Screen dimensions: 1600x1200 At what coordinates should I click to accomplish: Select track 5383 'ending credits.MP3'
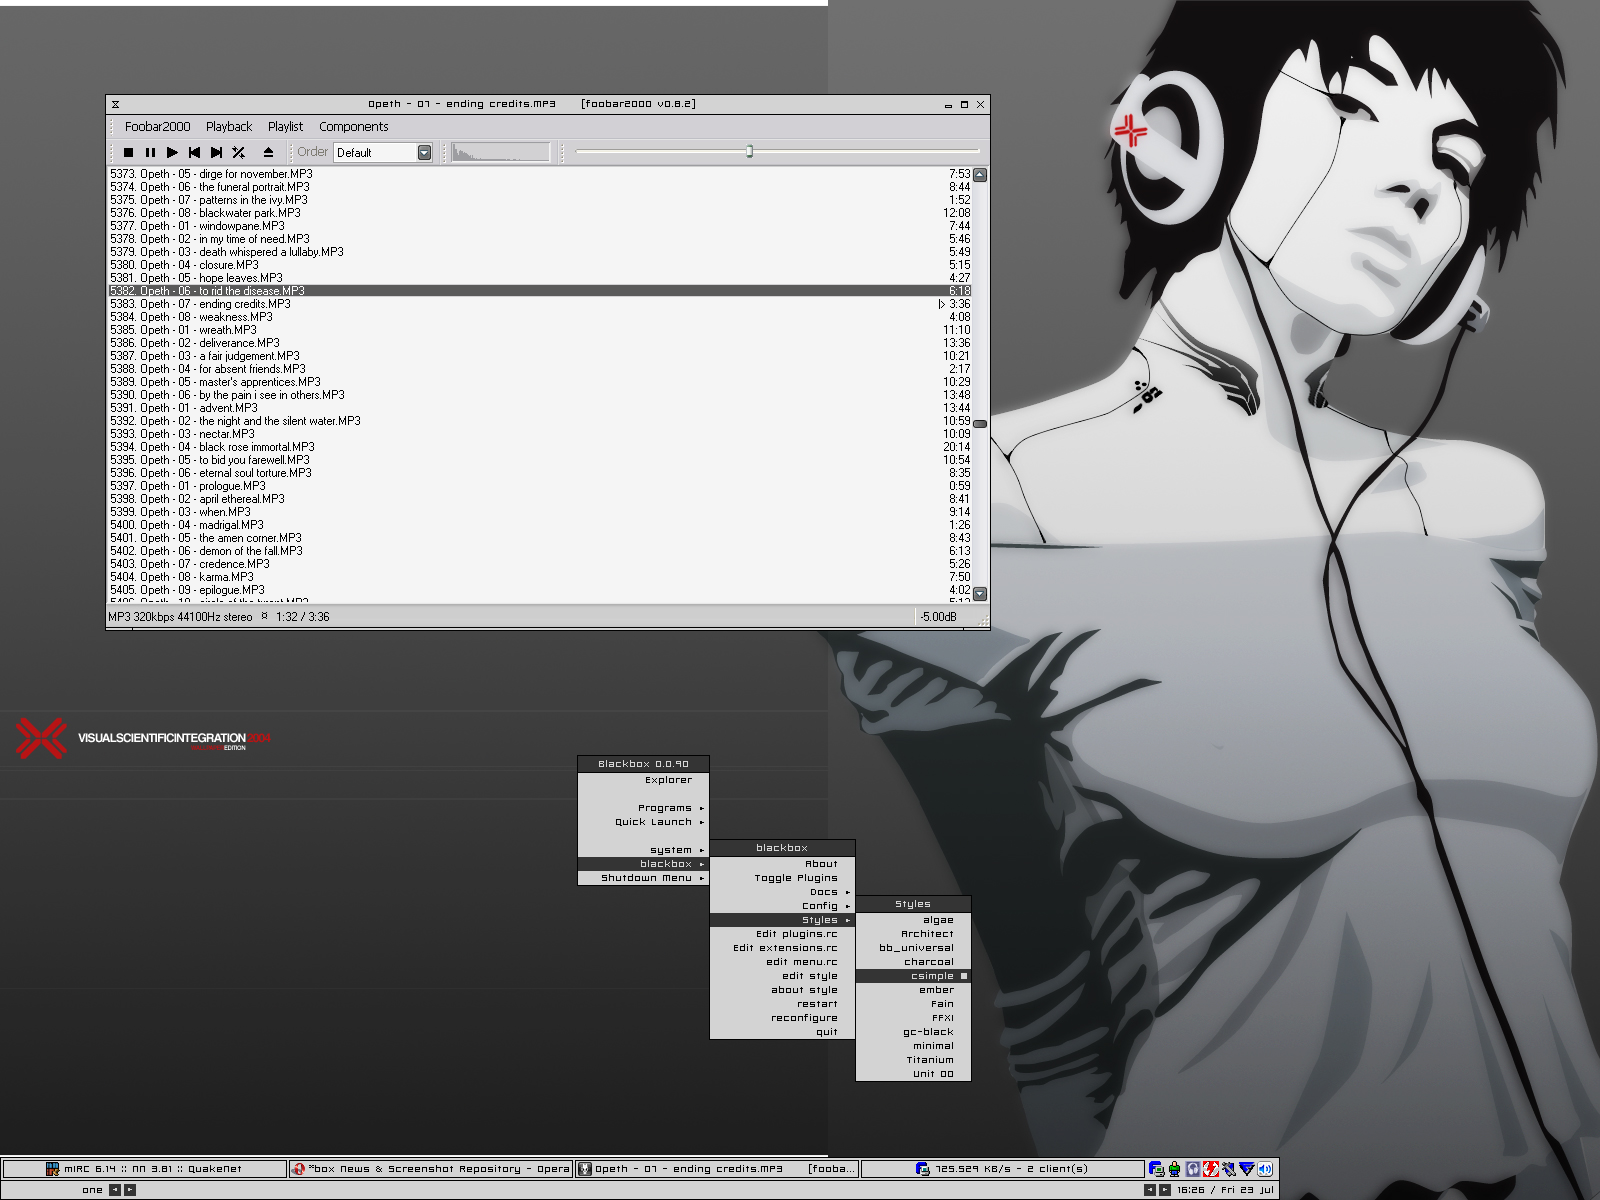(x=540, y=304)
